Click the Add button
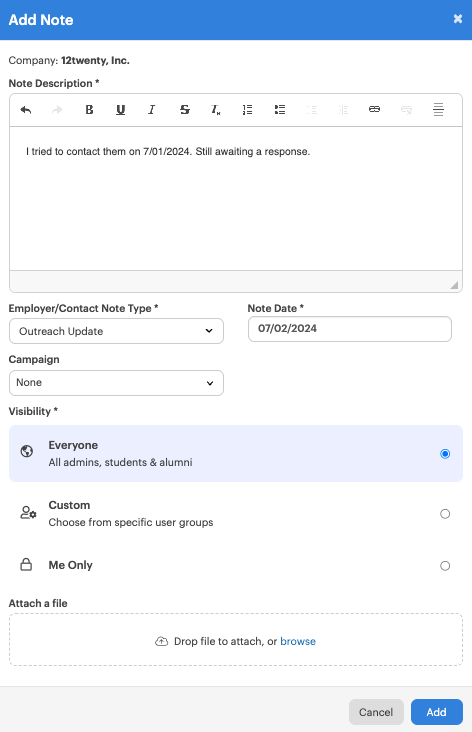472x732 pixels. 437,712
